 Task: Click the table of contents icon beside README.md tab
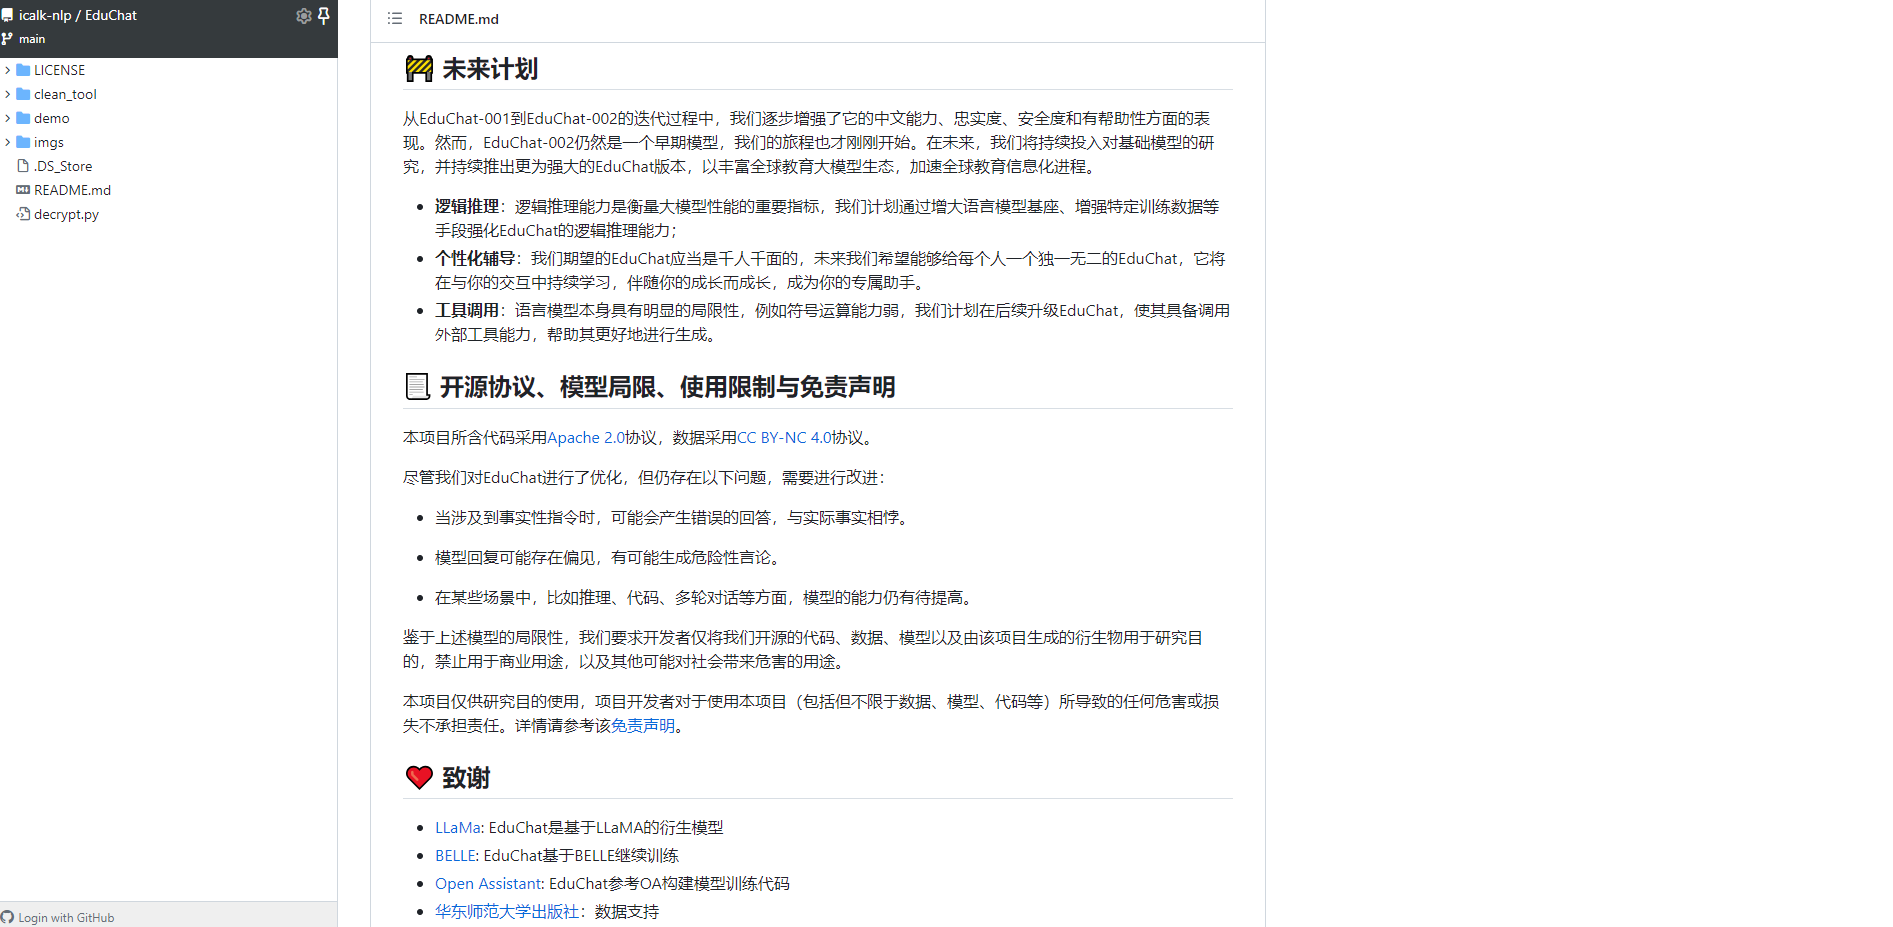[394, 18]
